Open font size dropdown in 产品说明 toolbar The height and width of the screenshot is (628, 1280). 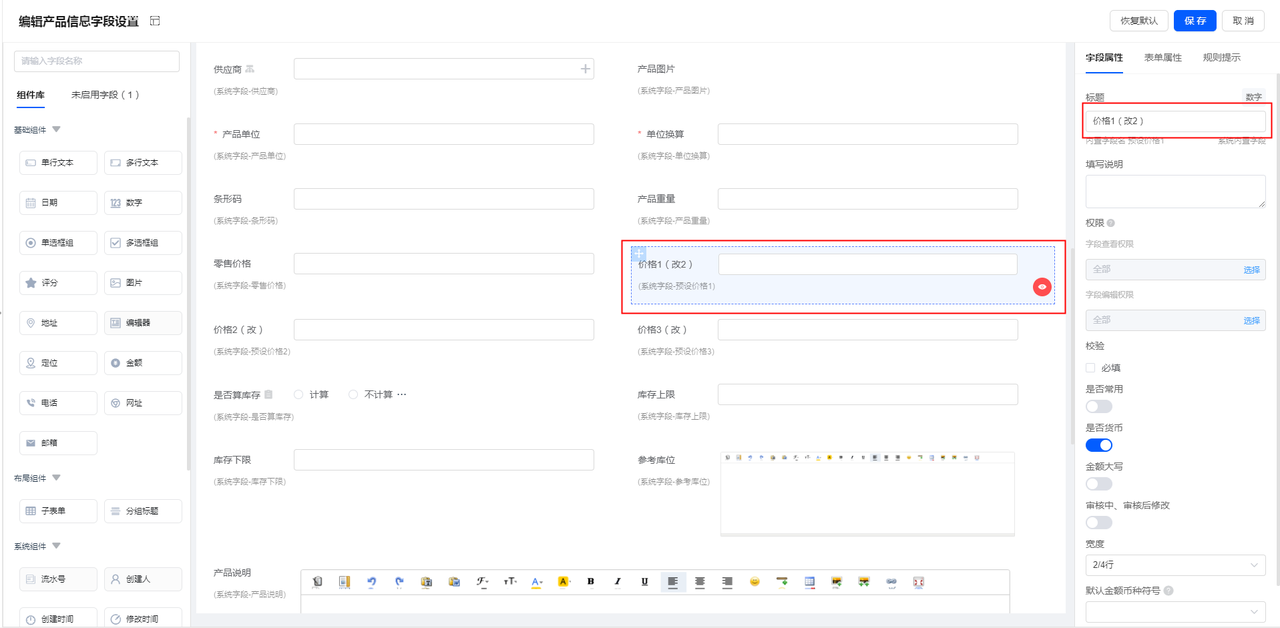click(509, 581)
